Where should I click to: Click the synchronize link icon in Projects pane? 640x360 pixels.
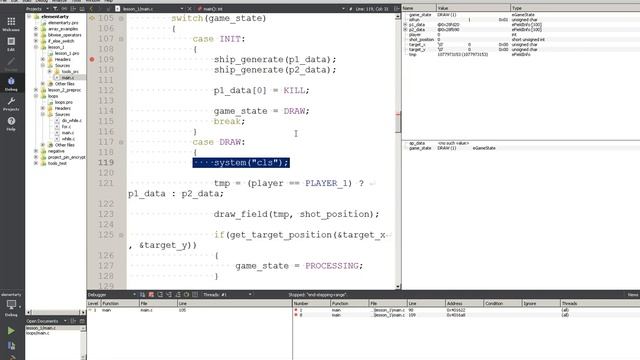pyautogui.click(x=64, y=9)
